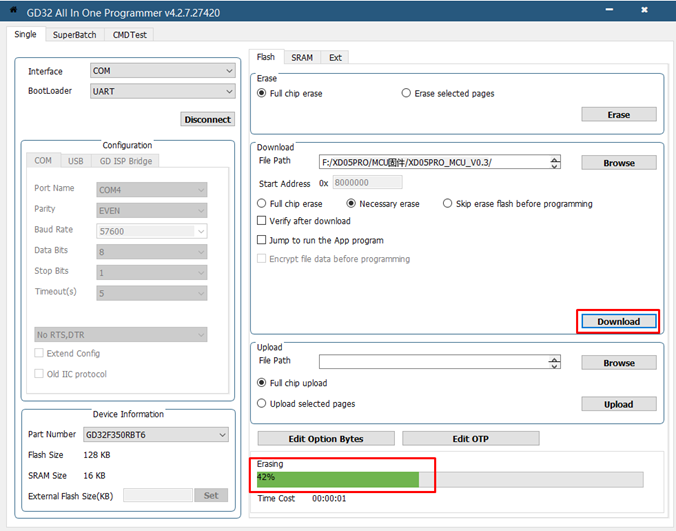Click the green erasing progress bar
676x531 pixels.
pyautogui.click(x=337, y=479)
